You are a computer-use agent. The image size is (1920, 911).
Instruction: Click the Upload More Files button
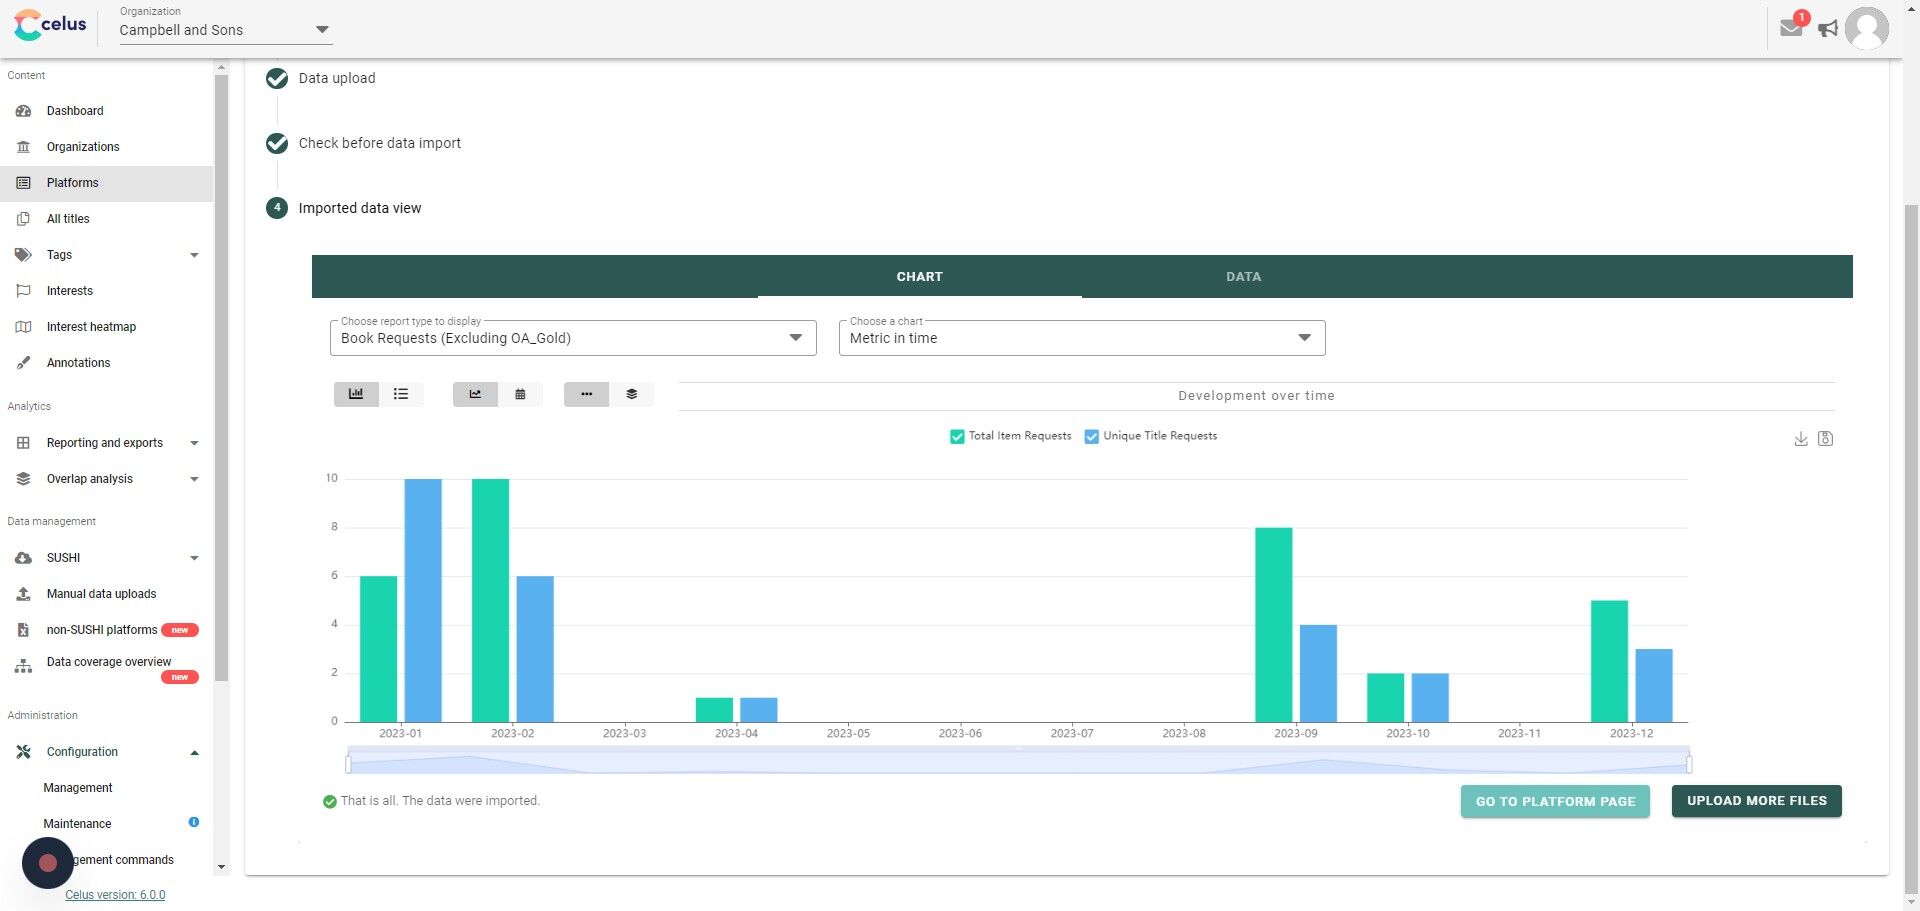(1756, 801)
